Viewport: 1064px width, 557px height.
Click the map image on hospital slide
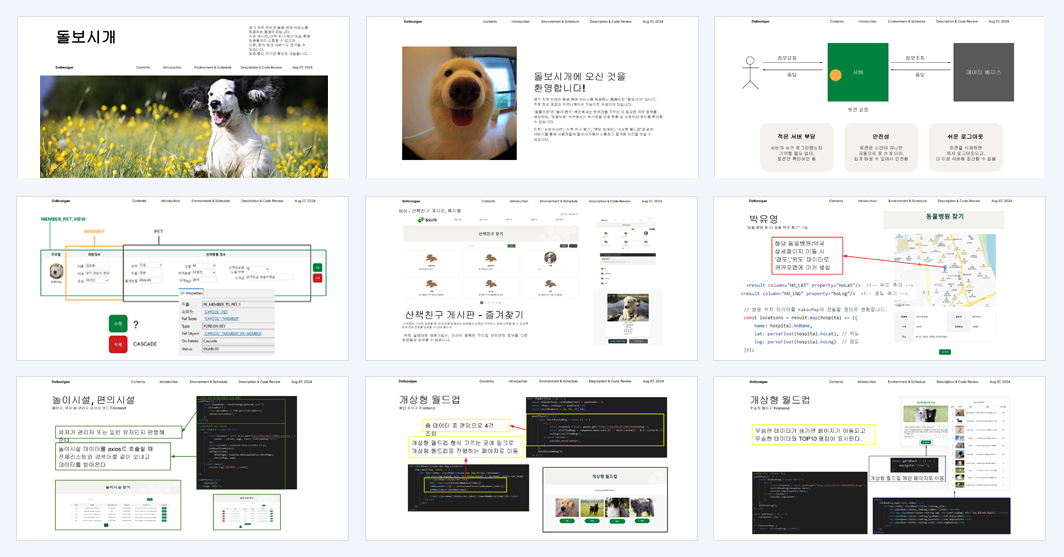pyautogui.click(x=945, y=270)
